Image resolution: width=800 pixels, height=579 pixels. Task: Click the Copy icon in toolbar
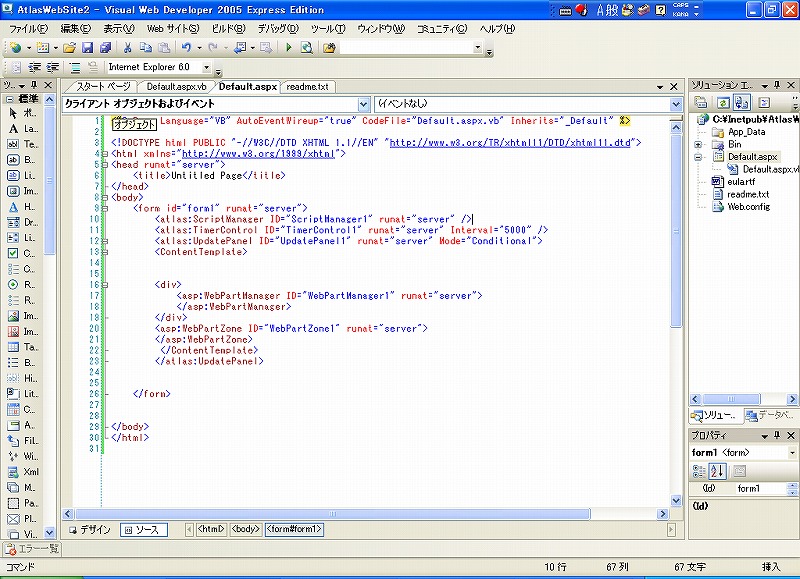(x=146, y=48)
